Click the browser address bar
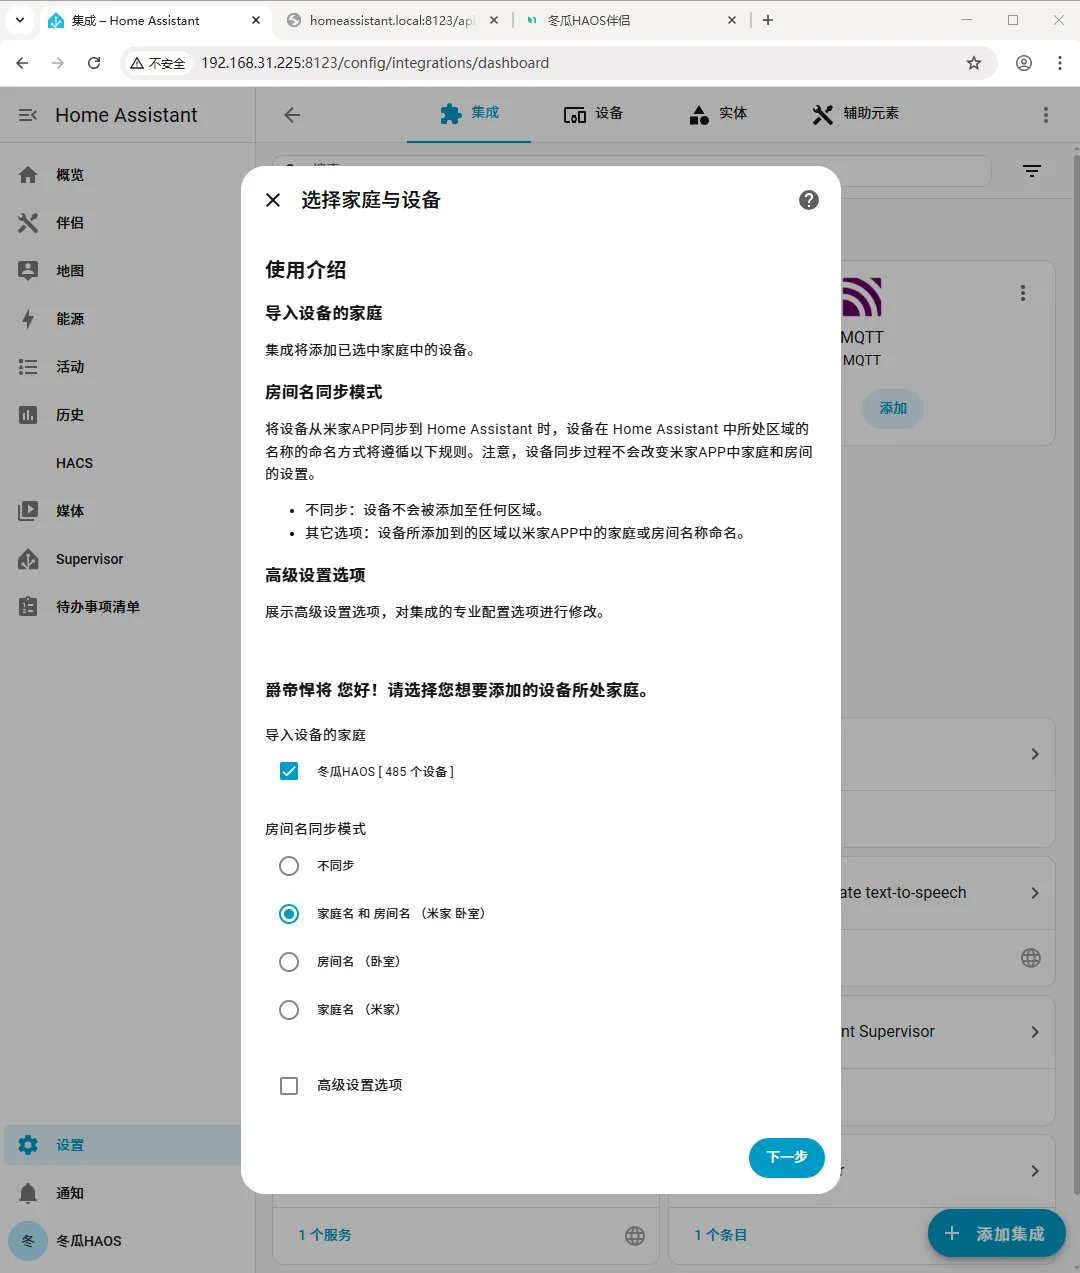The width and height of the screenshot is (1080, 1273). pos(560,63)
